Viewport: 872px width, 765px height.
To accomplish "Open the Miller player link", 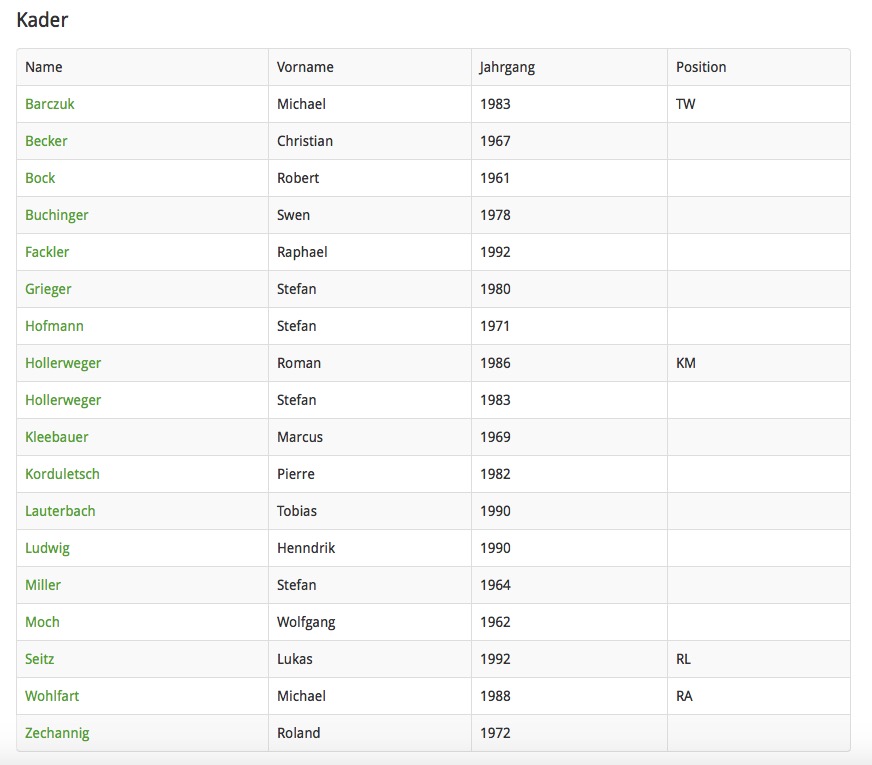I will pyautogui.click(x=43, y=585).
